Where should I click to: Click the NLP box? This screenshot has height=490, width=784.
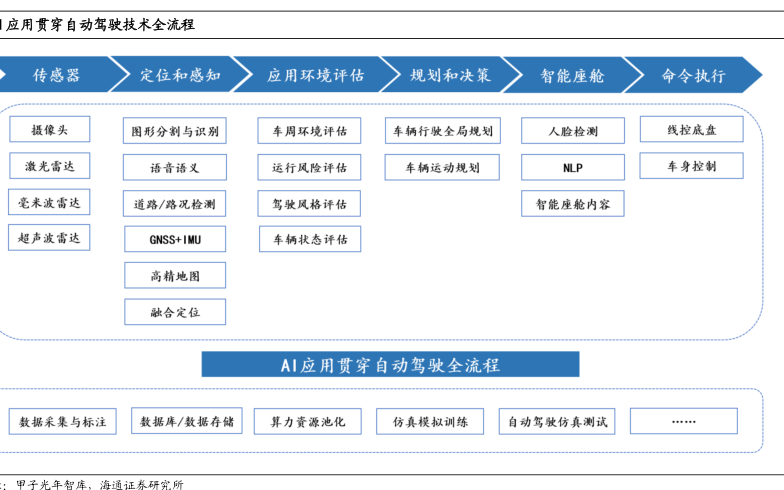click(572, 168)
